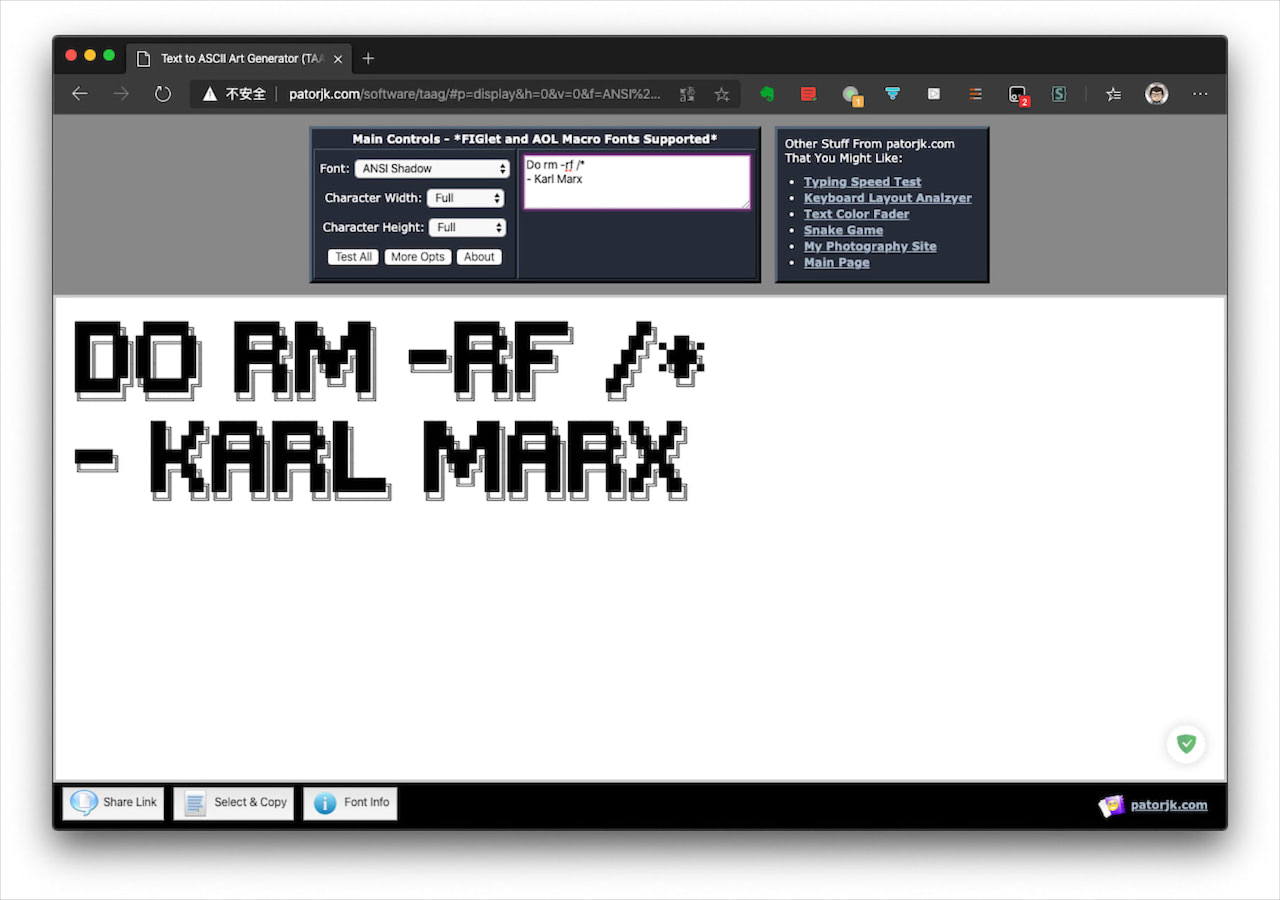Image resolution: width=1280 pixels, height=900 pixels.
Task: Click inside the text input box
Action: tap(636, 182)
